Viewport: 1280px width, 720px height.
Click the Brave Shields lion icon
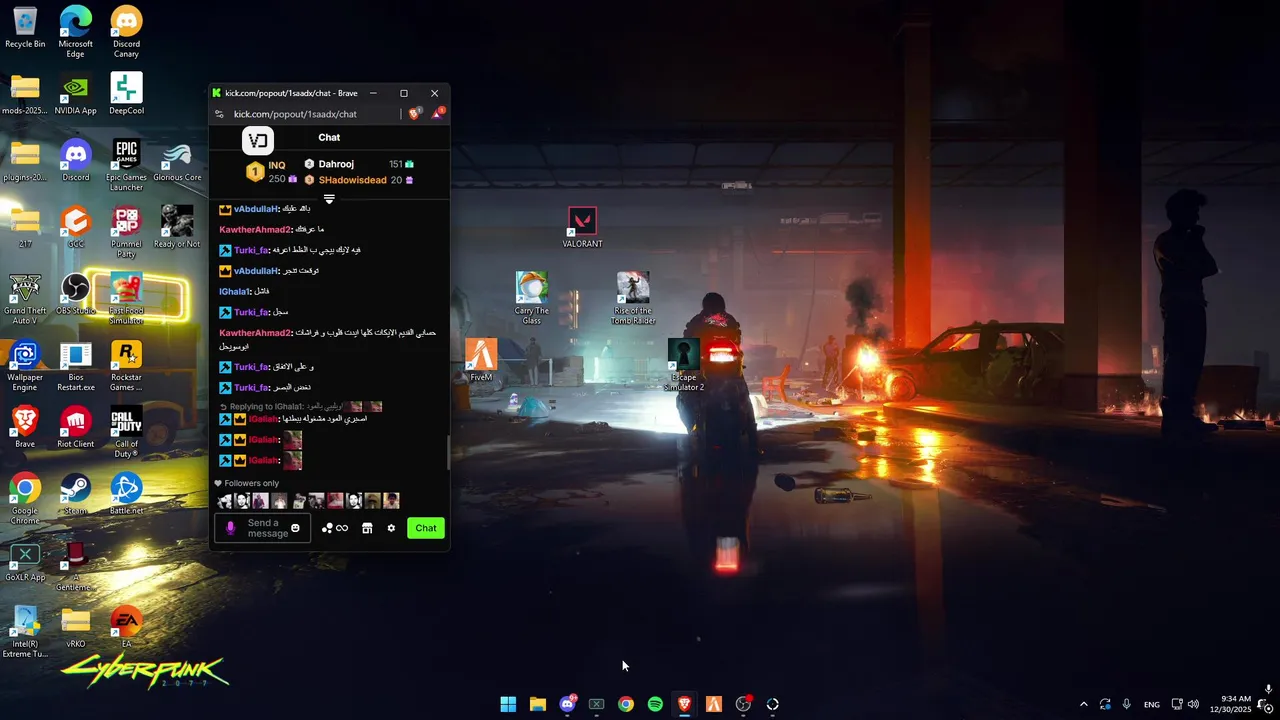tap(414, 114)
